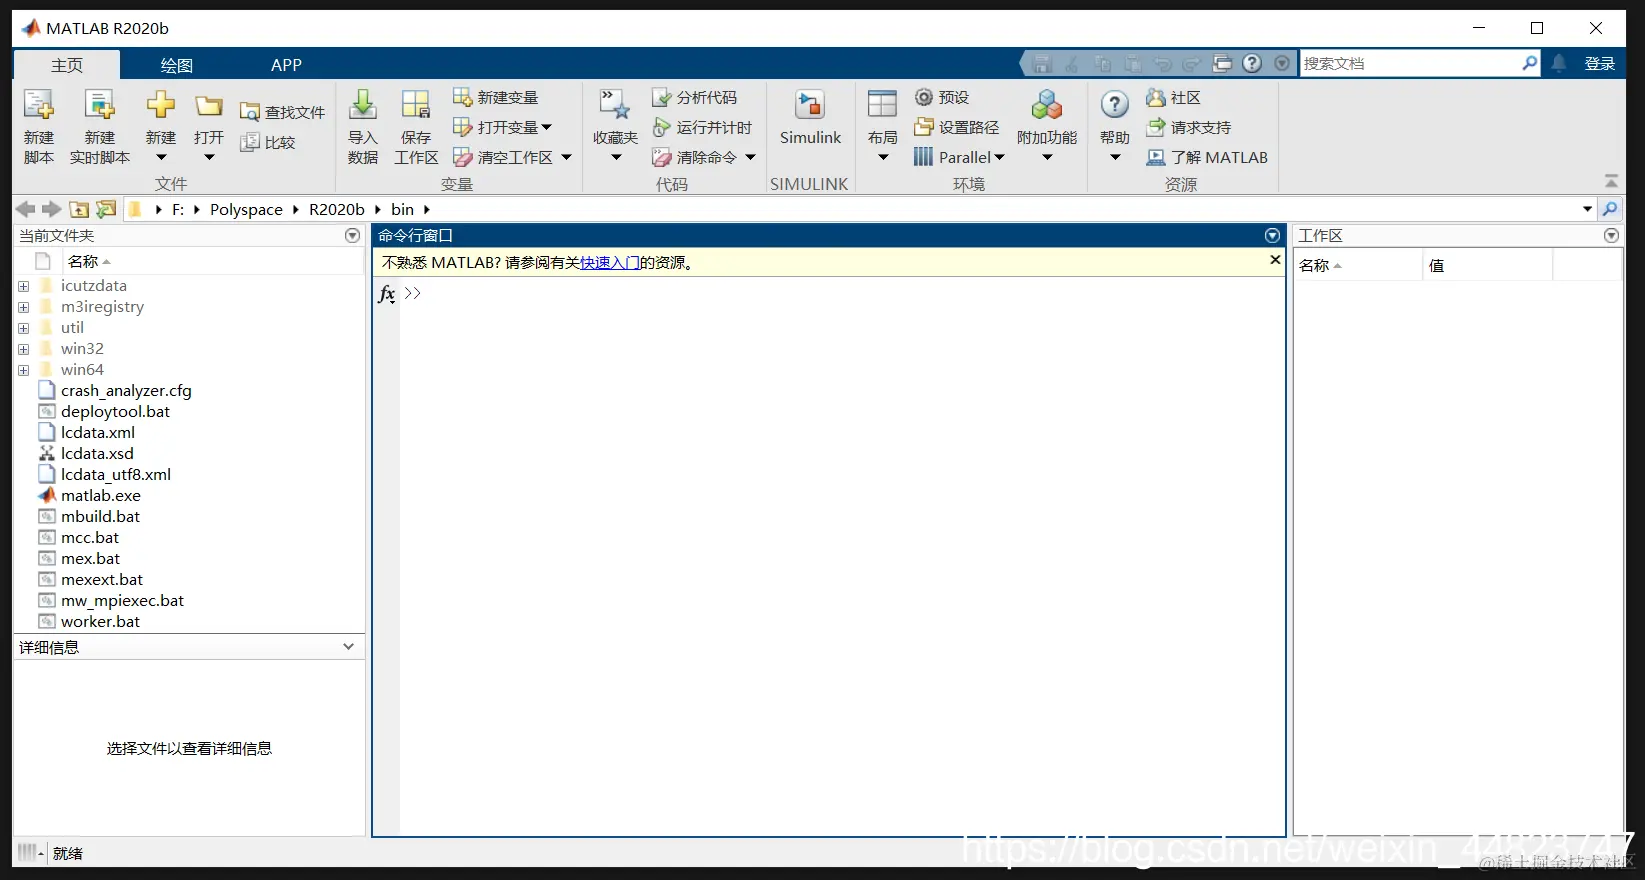This screenshot has width=1645, height=880.
Task: Expand the m3iregistry folder
Action: [x=23, y=307]
